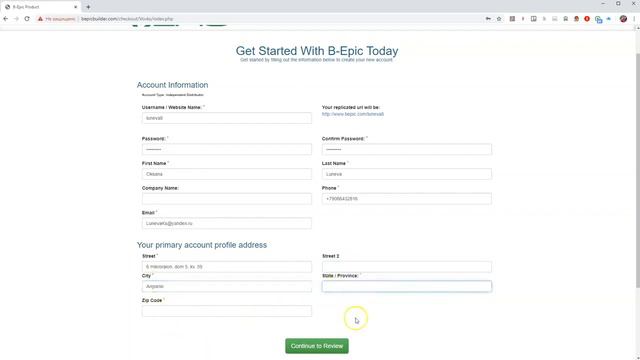The width and height of the screenshot is (640, 360).
Task: Open the Google Translate extension icon
Action: pyautogui.click(x=598, y=19)
